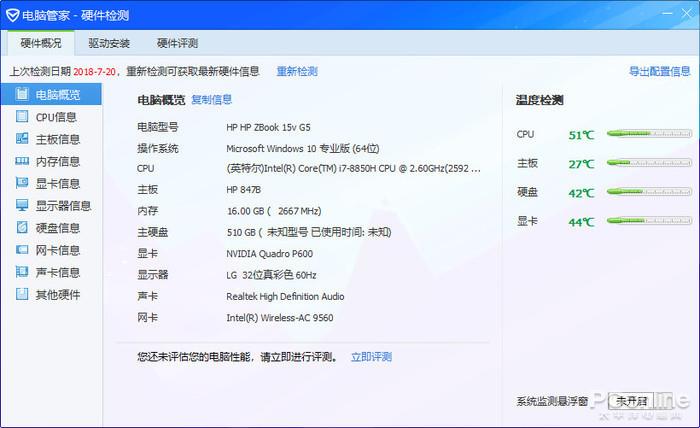
Task: Click the motherboard value HP 847B
Action: click(244, 190)
